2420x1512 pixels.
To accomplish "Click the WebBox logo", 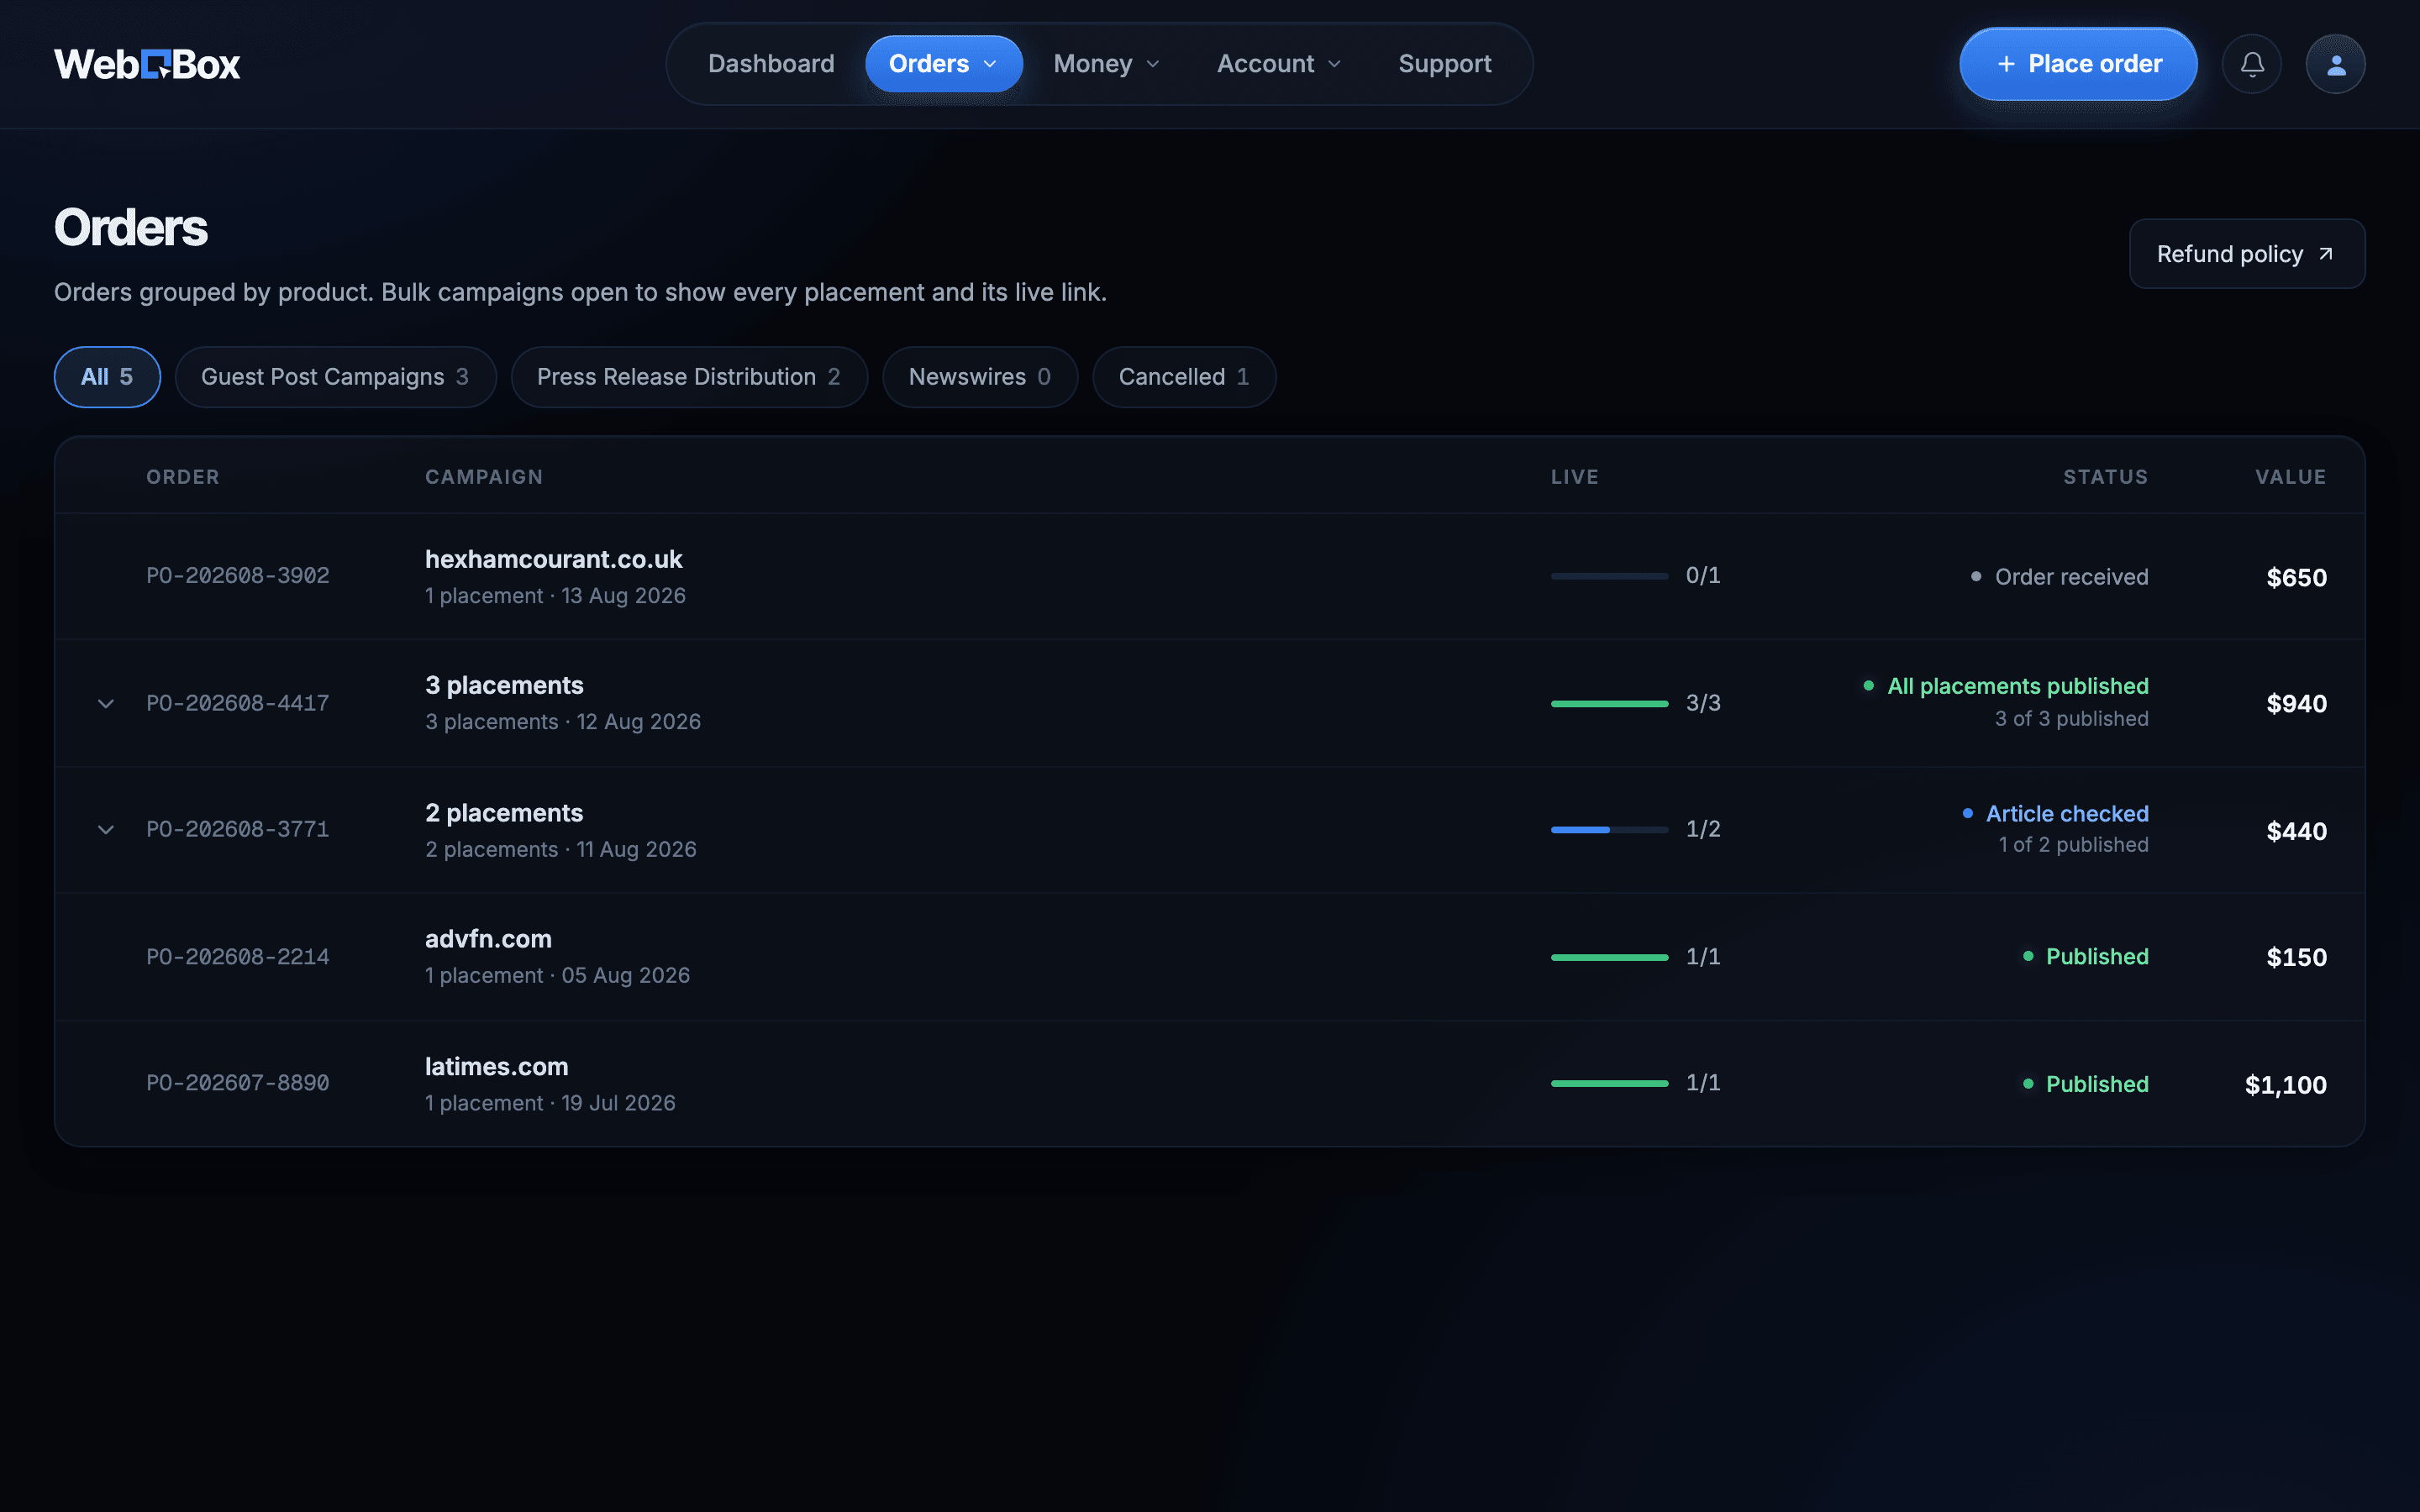I will (x=147, y=64).
